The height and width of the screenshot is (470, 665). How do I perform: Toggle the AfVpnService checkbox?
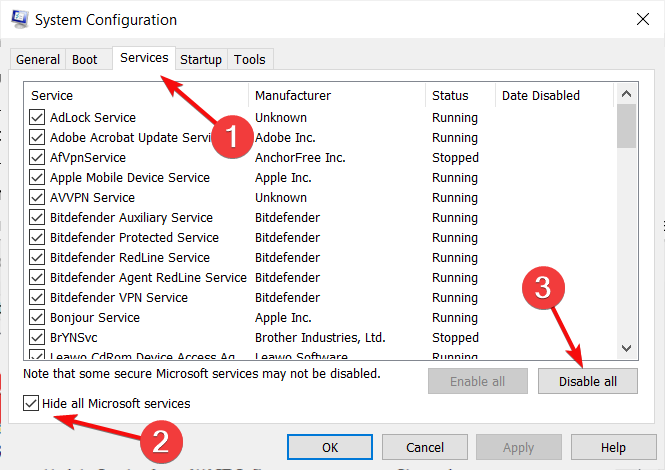click(38, 158)
